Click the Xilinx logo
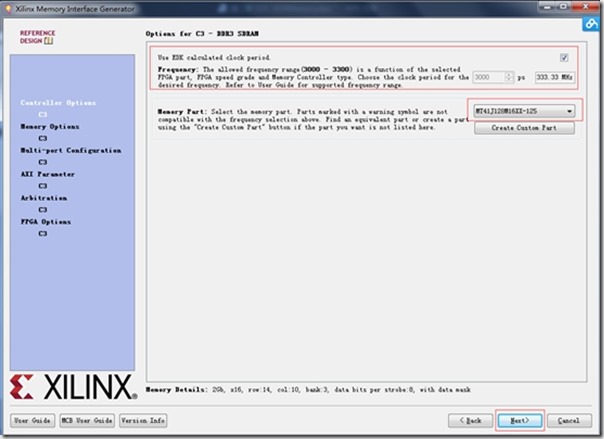 [x=73, y=387]
